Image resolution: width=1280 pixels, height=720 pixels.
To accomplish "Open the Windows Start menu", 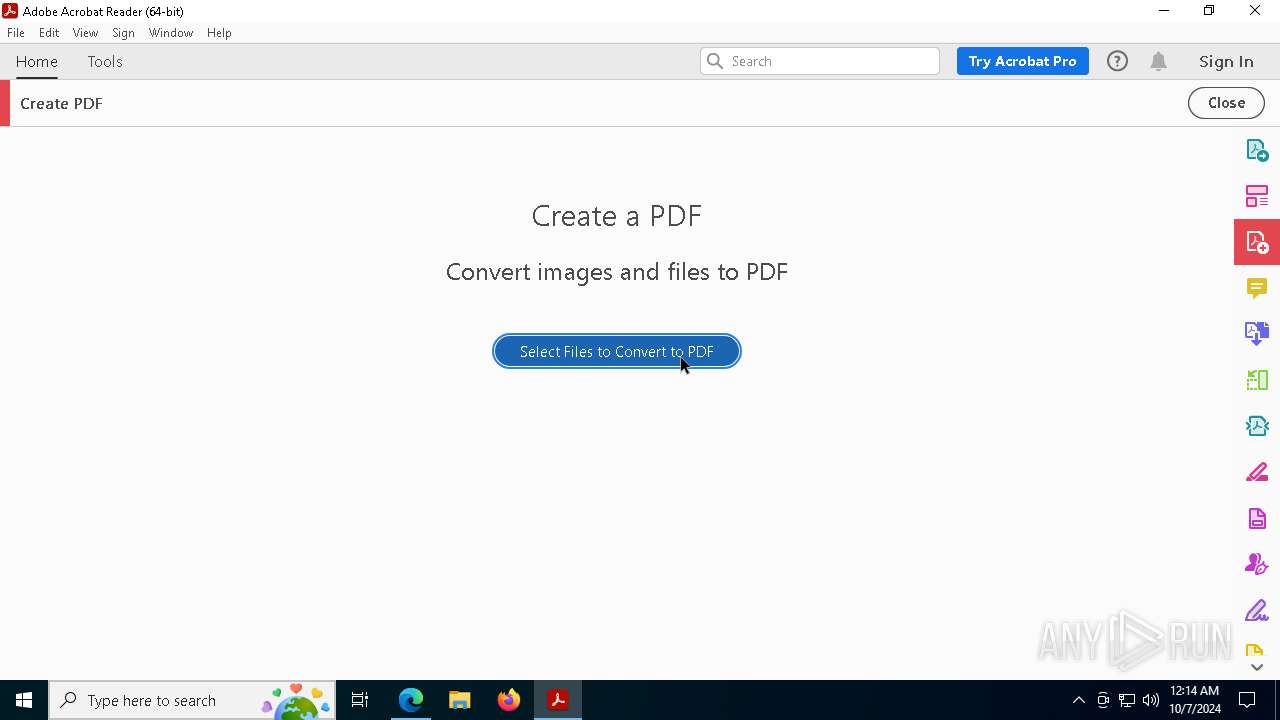I will point(24,700).
